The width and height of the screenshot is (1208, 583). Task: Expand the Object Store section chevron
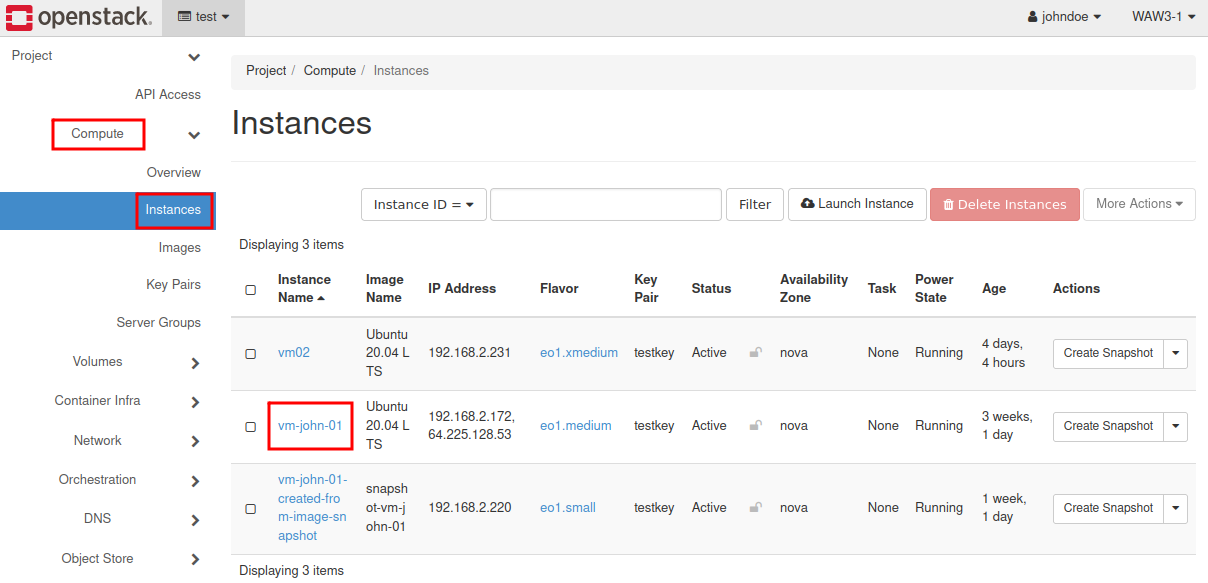pos(195,560)
